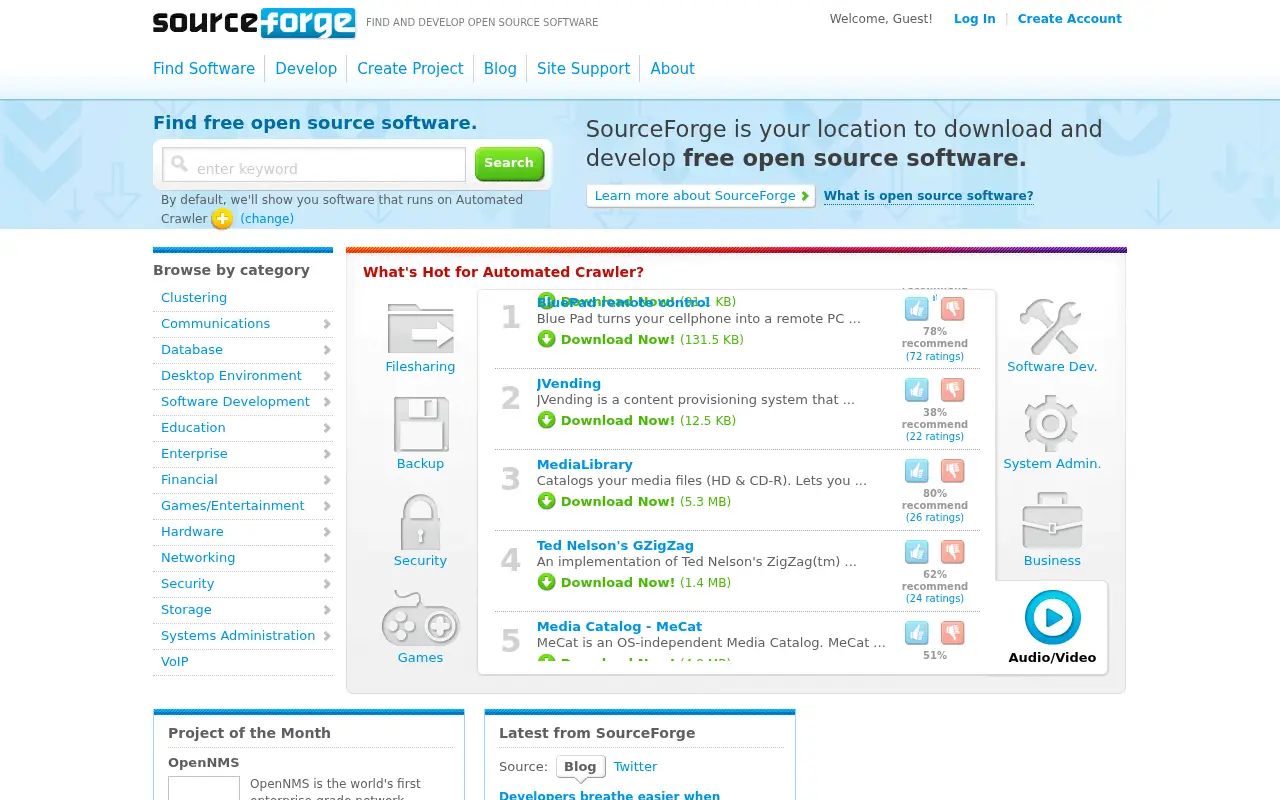Click Learn more about SourceForge button
The image size is (1280, 800).
click(701, 196)
